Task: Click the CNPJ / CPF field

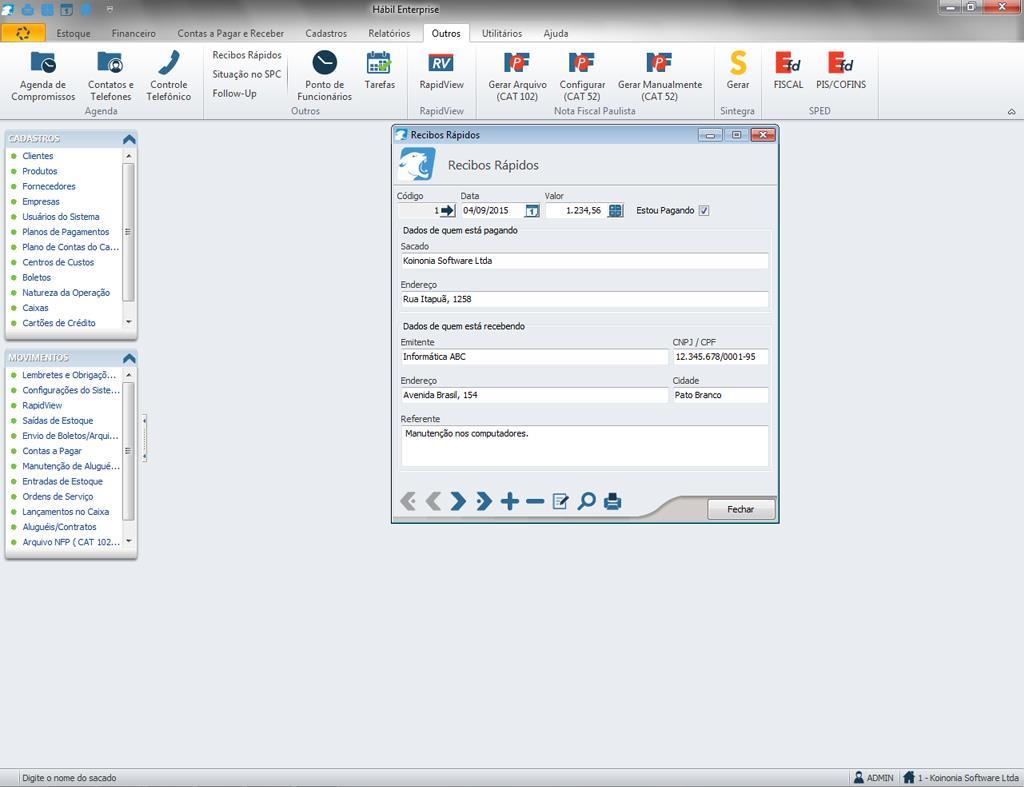Action: point(720,357)
